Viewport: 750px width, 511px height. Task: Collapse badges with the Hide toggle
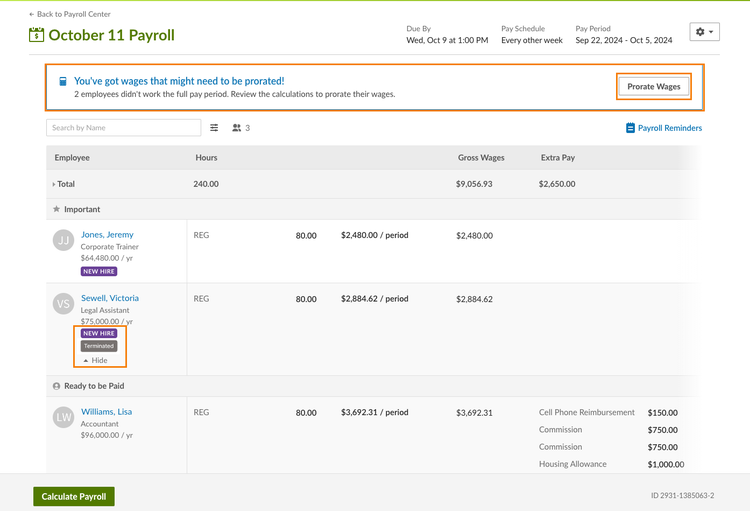click(x=95, y=360)
